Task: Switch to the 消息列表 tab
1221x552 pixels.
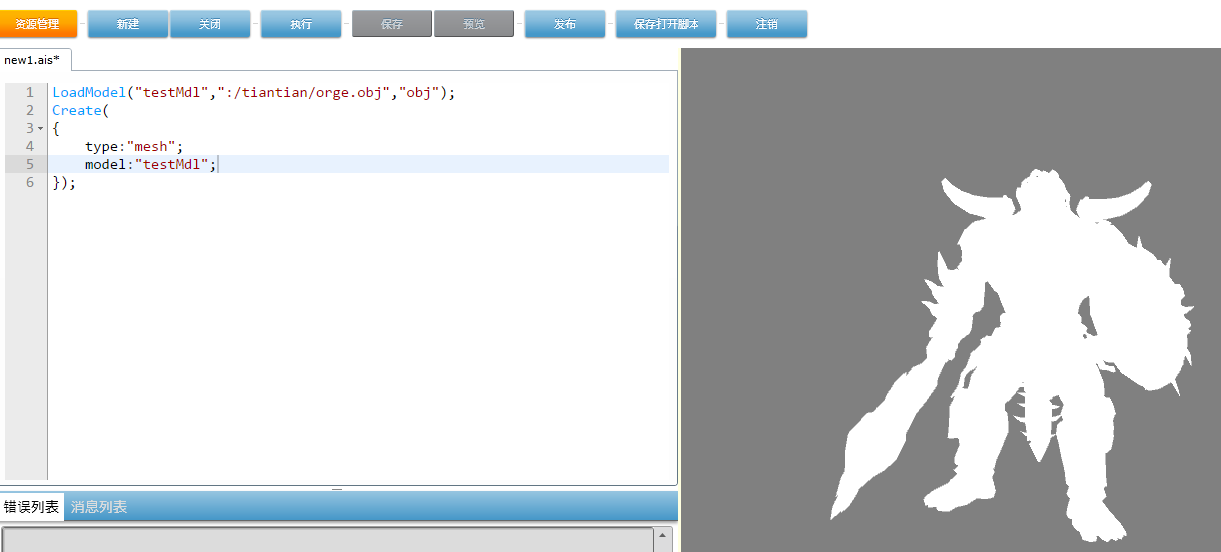Action: pos(98,507)
